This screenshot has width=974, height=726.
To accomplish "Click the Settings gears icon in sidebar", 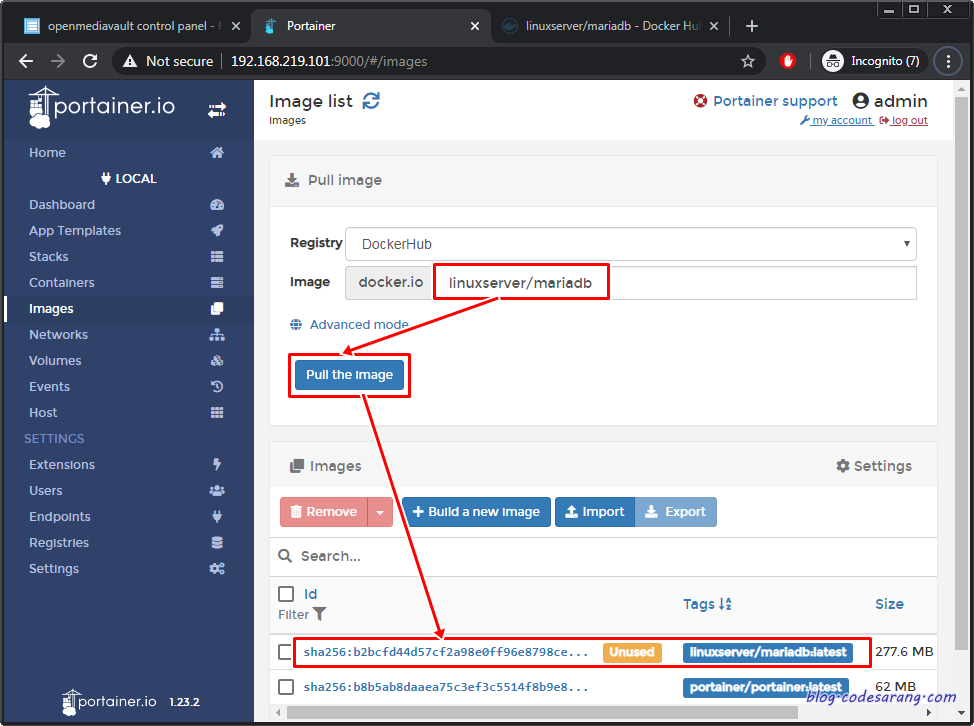I will 217,569.
